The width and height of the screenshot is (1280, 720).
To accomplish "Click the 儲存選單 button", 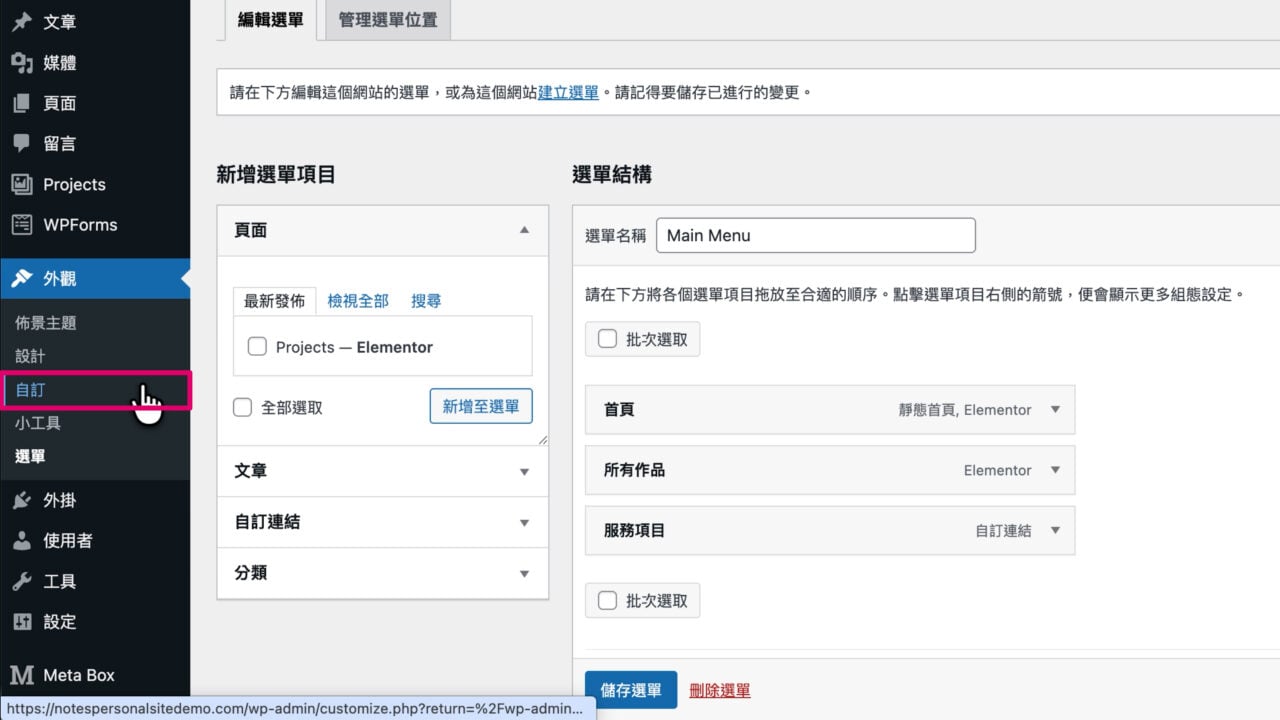I will click(x=631, y=690).
